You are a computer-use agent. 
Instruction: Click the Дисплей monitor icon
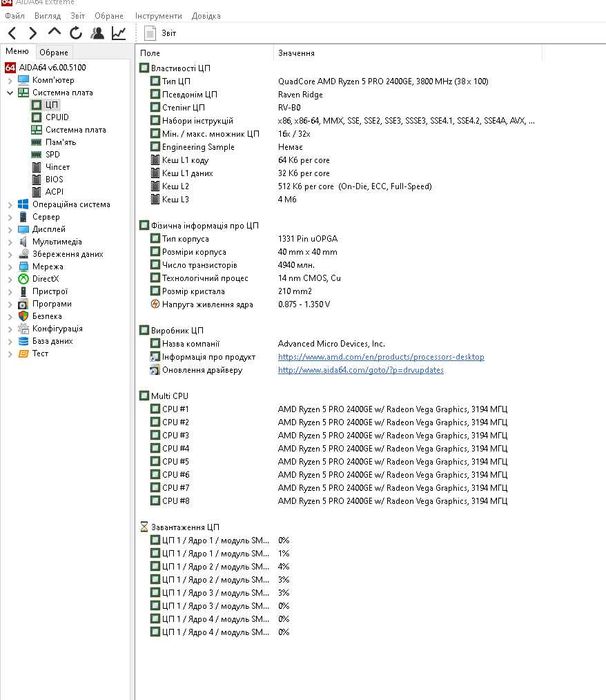[x=23, y=229]
